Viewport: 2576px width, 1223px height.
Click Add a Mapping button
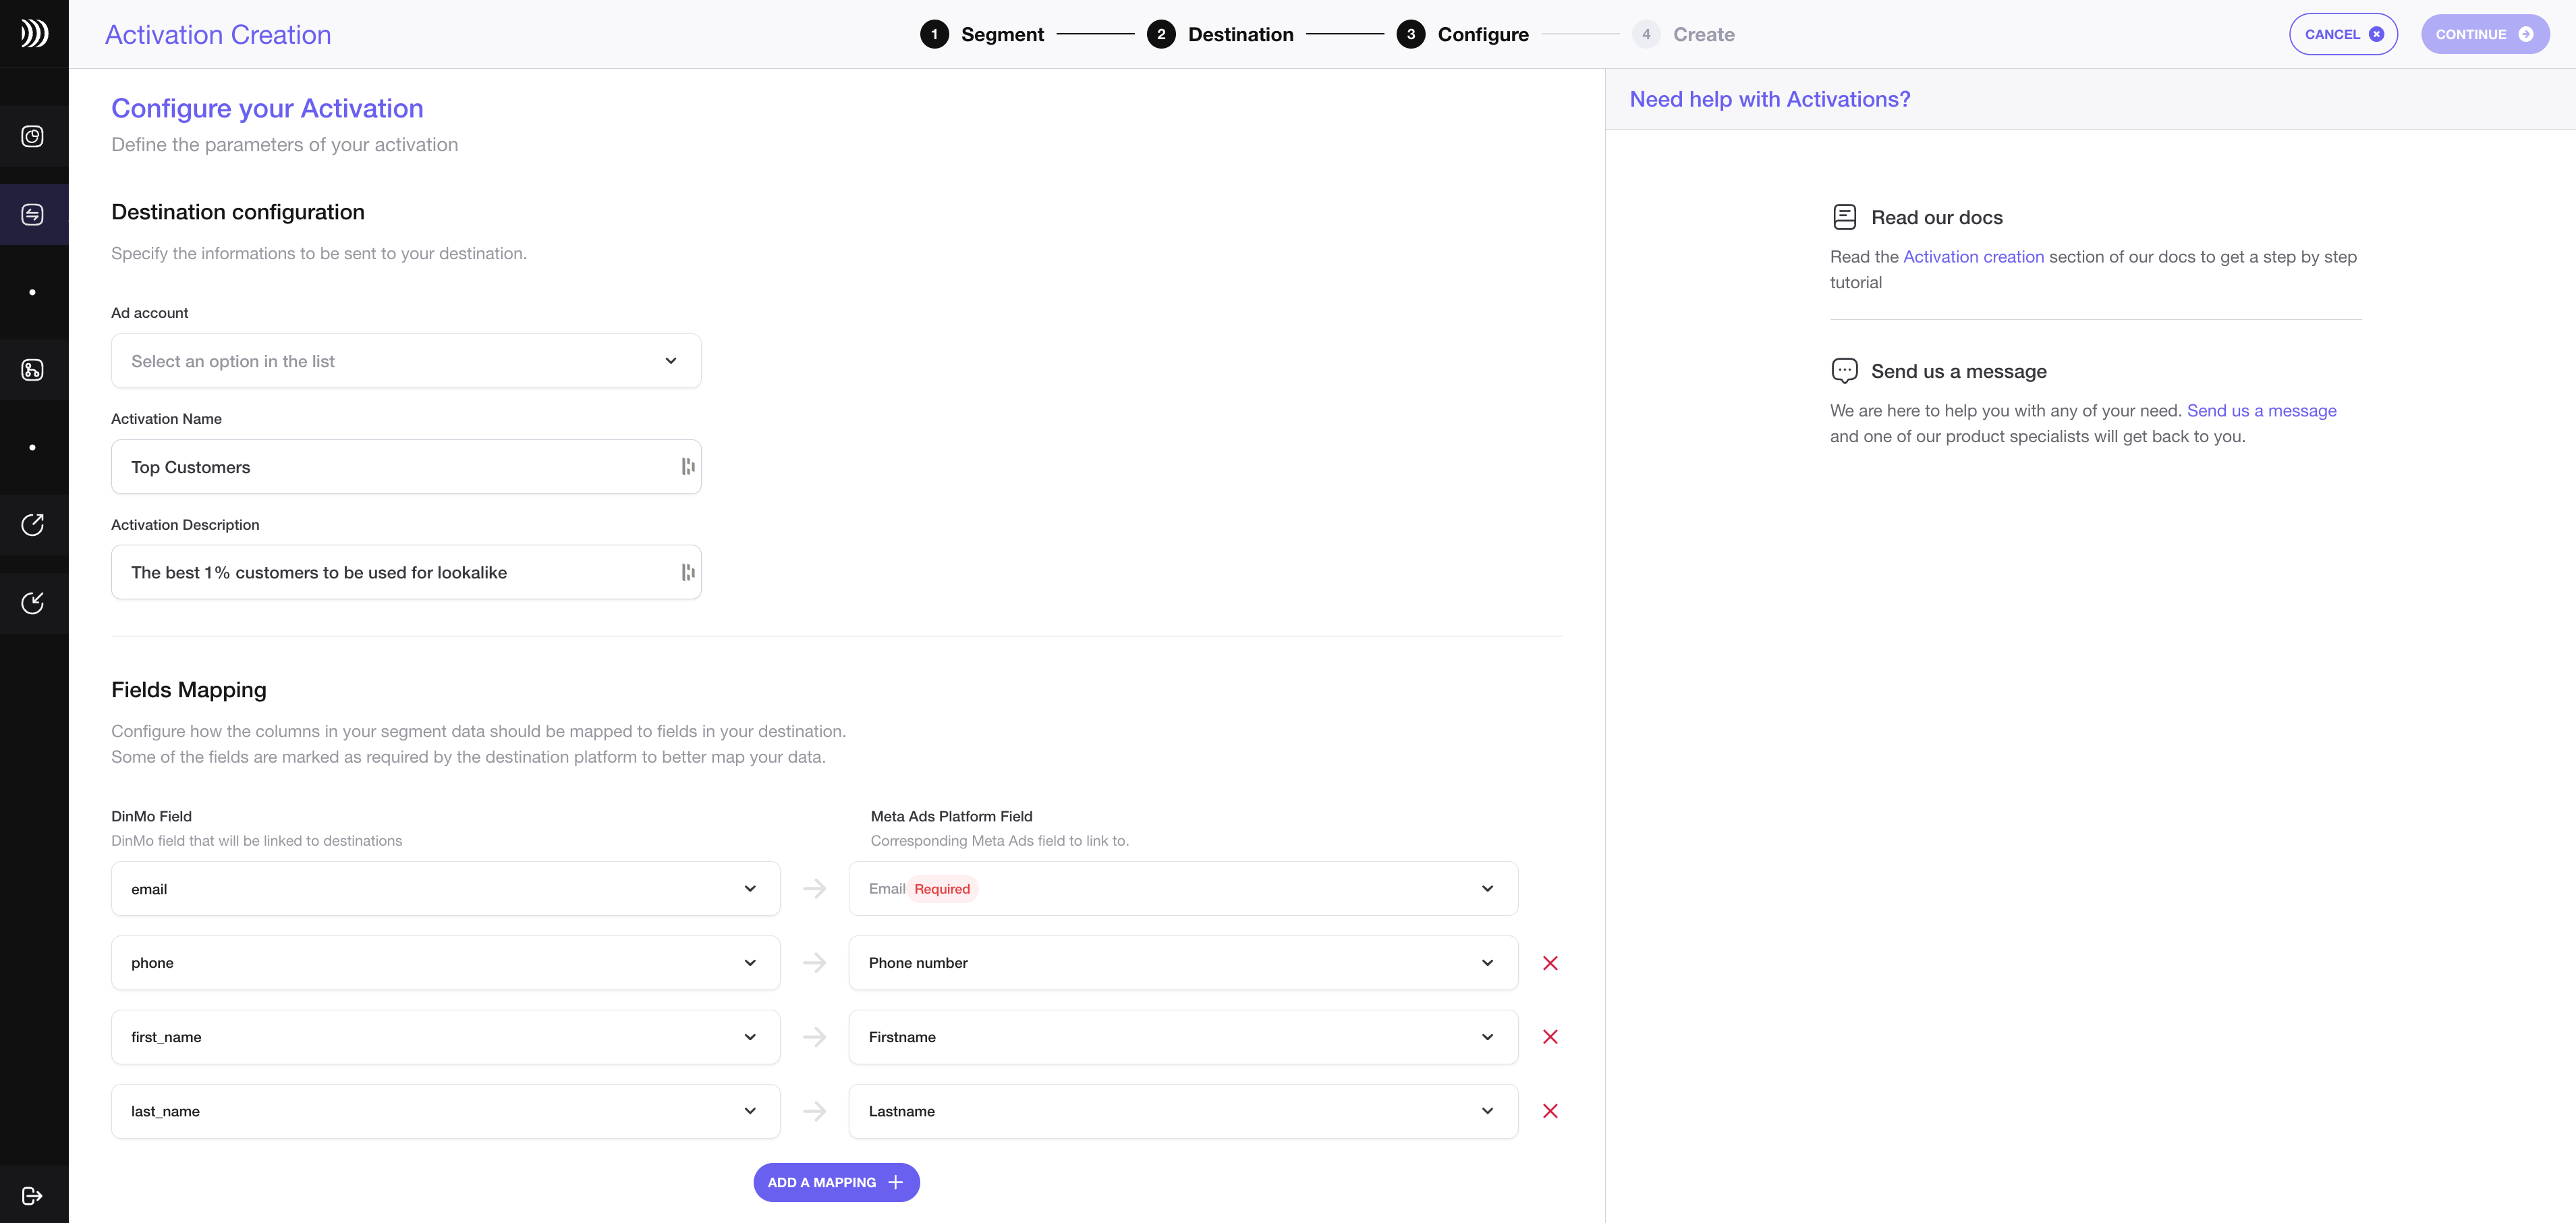[x=836, y=1182]
